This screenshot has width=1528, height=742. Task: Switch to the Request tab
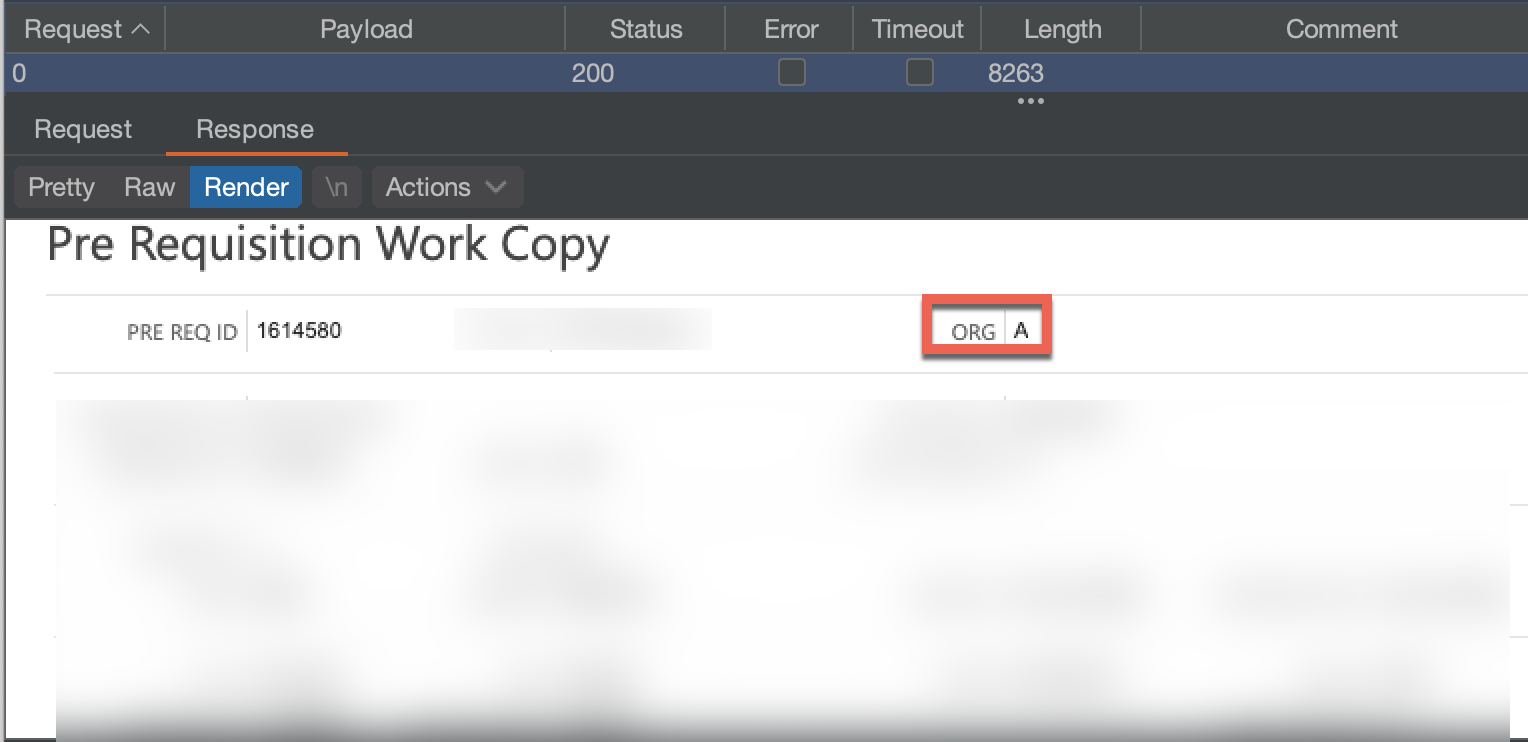click(83, 130)
